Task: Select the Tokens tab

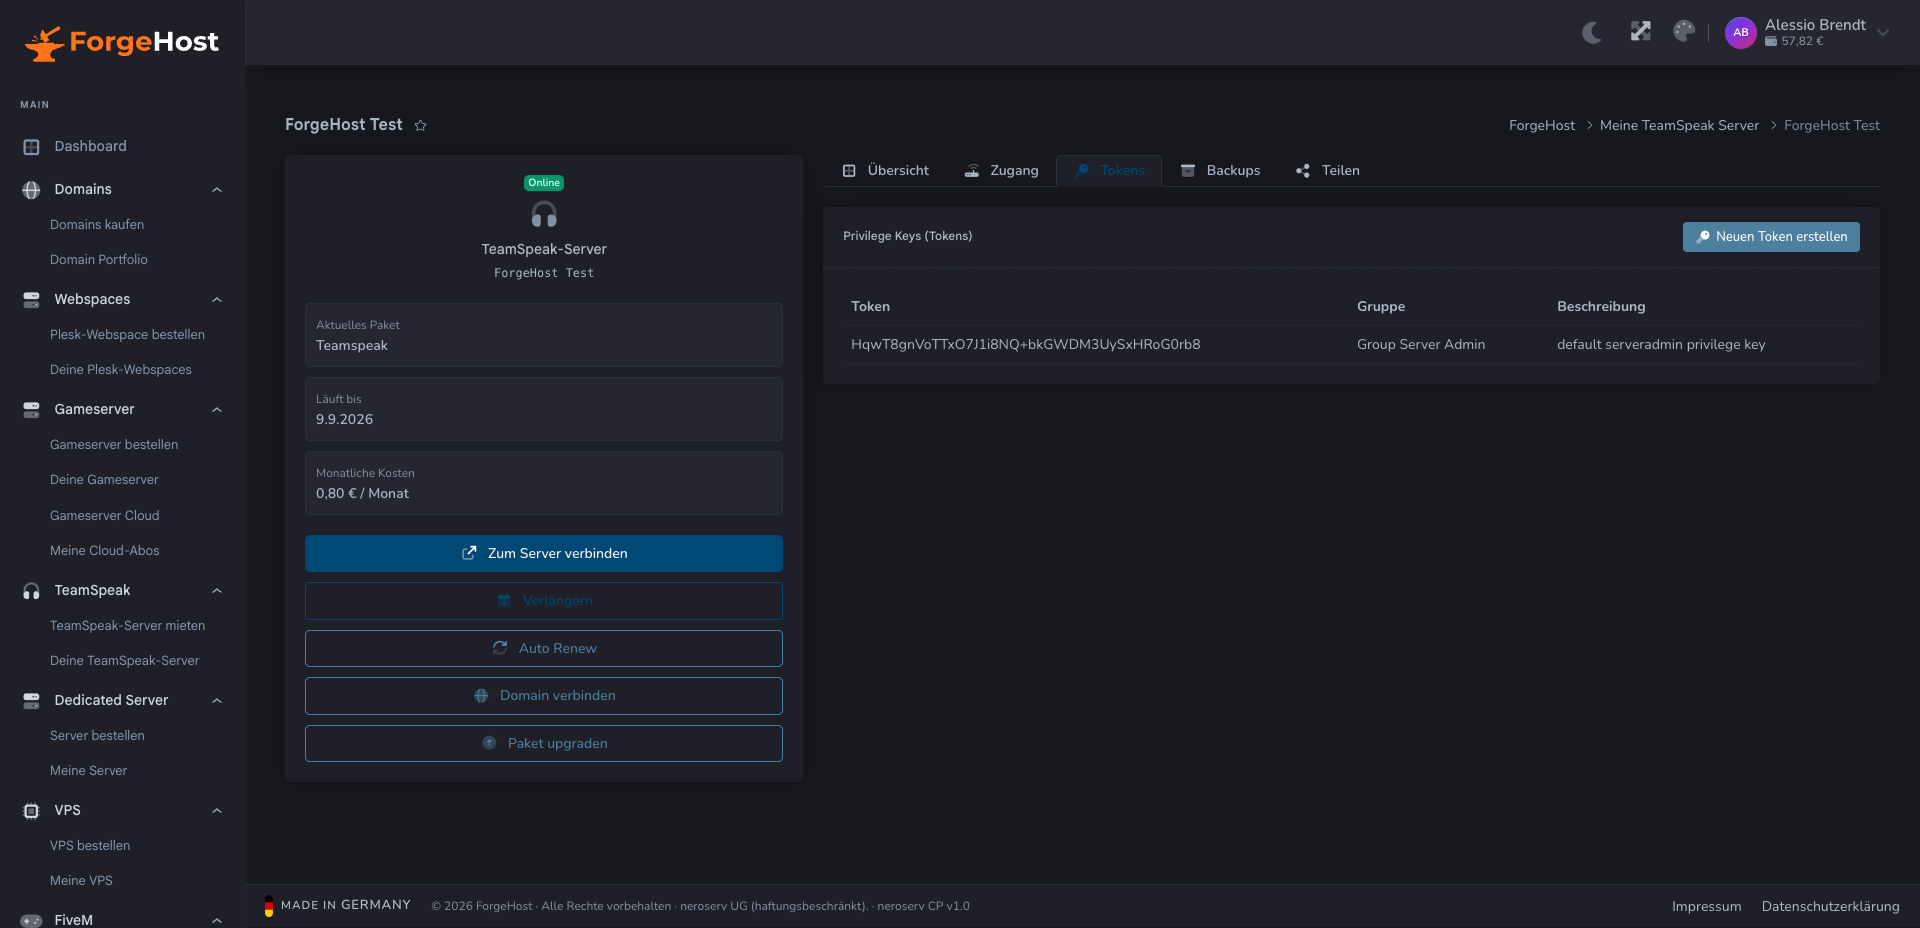Action: click(x=1109, y=171)
